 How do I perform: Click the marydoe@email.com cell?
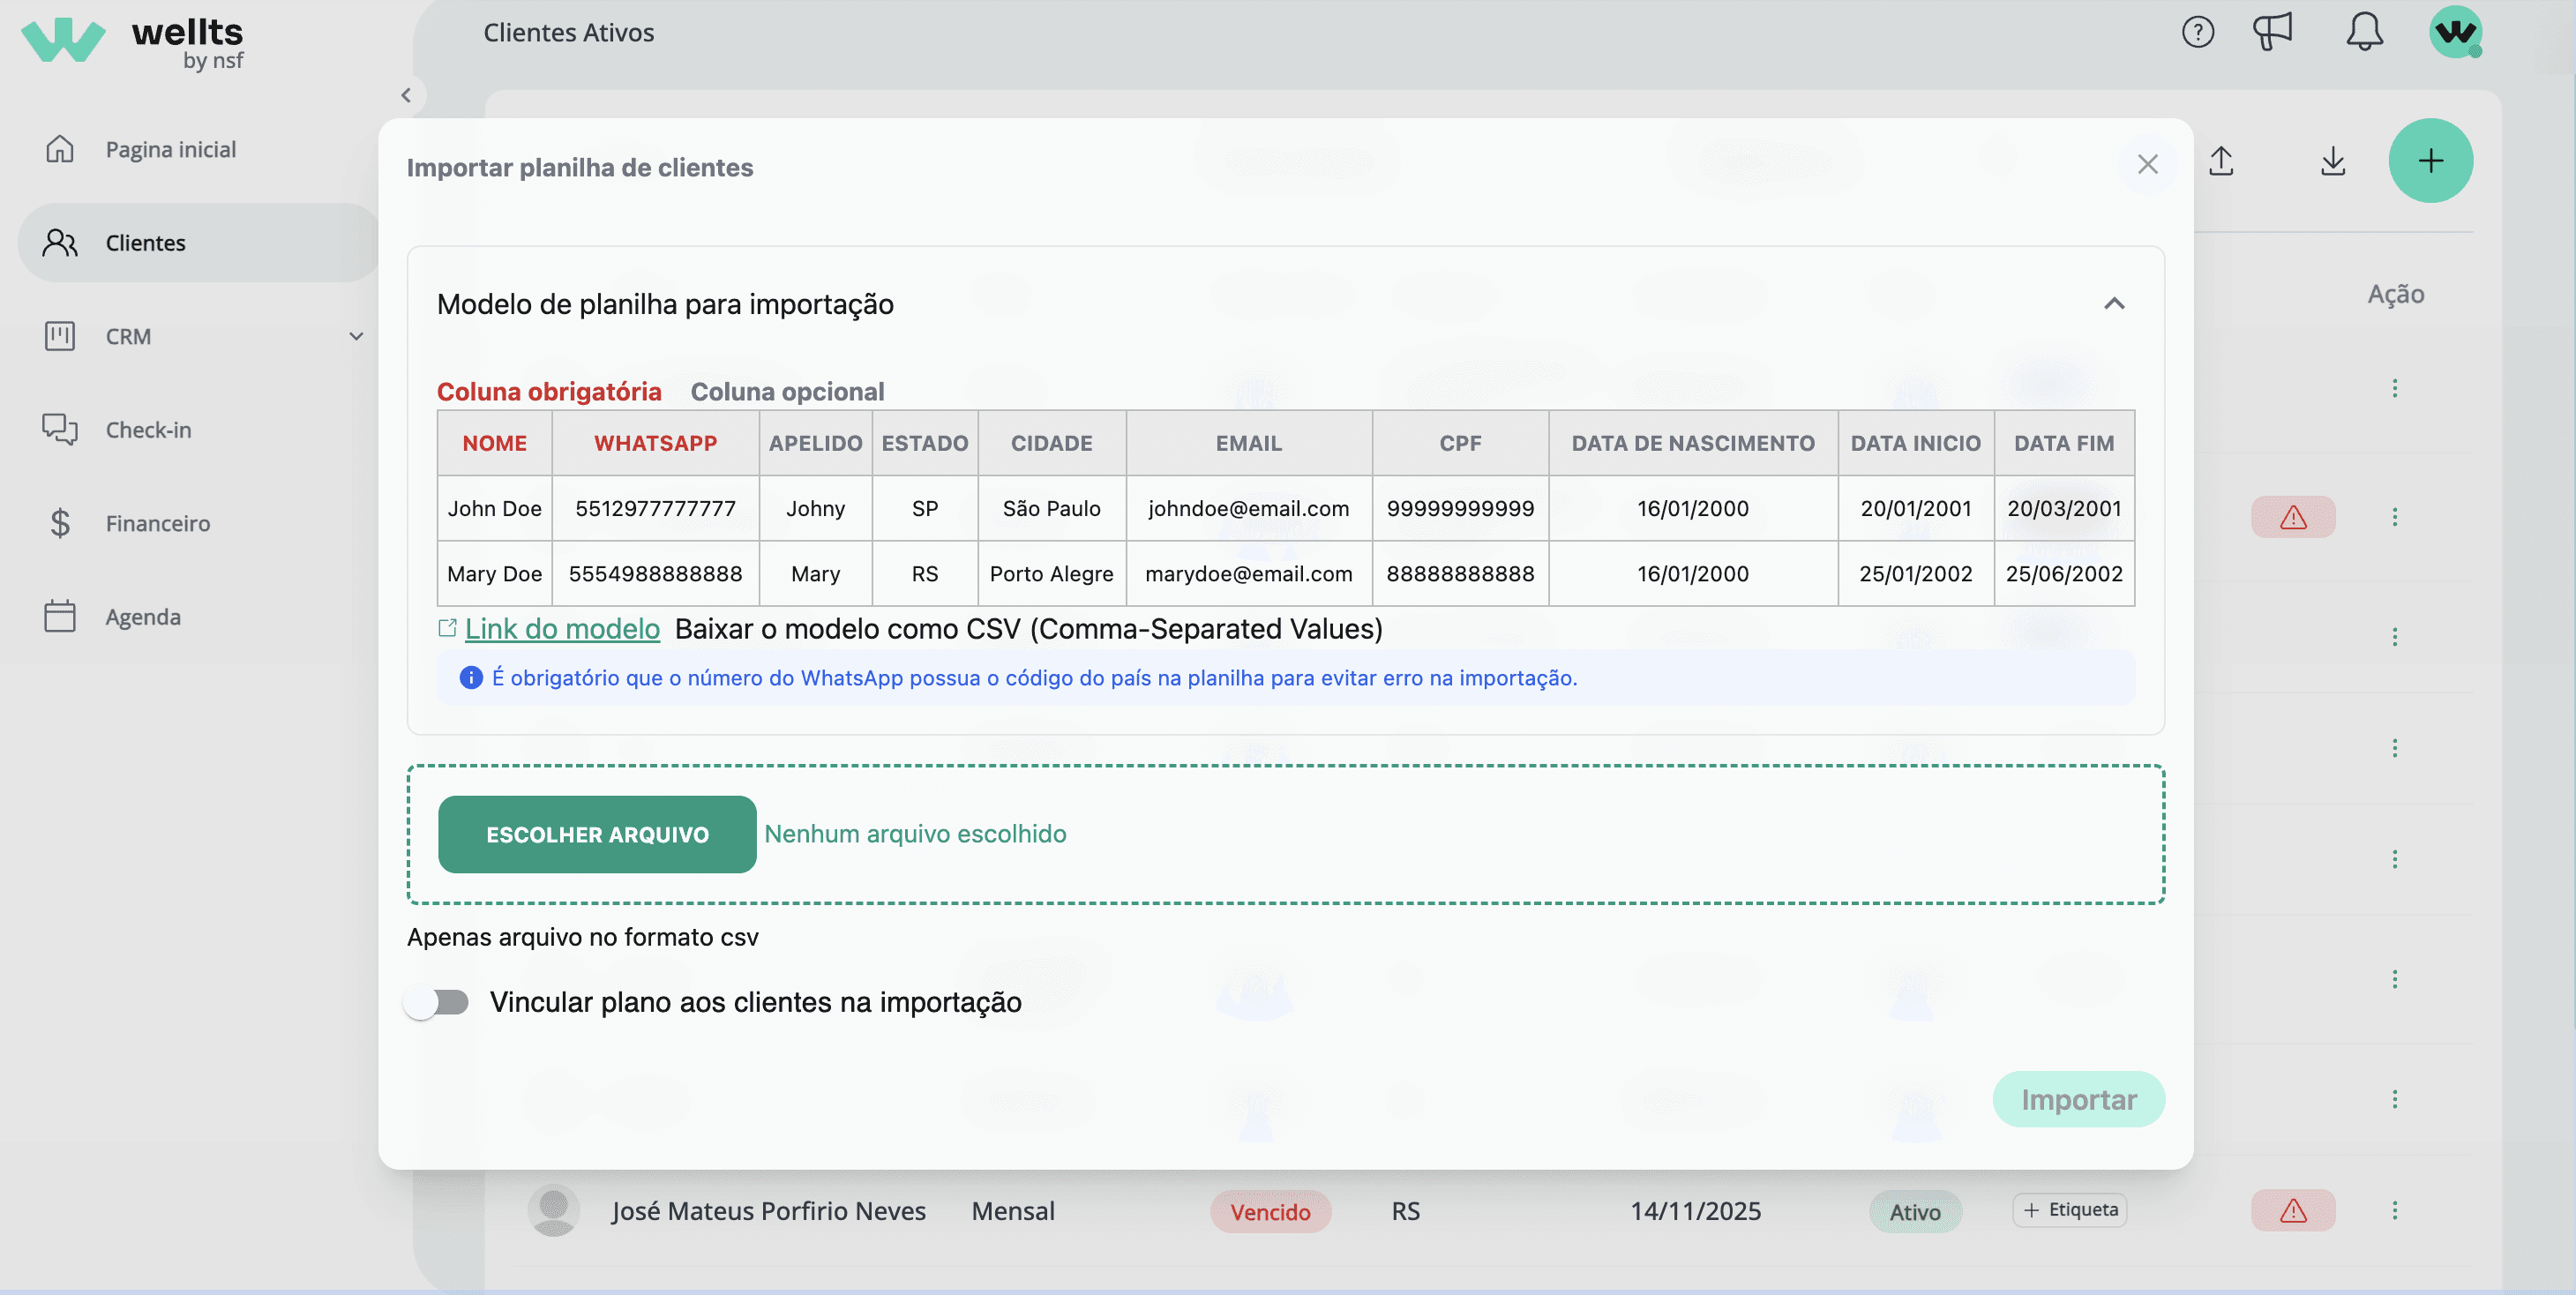pyautogui.click(x=1248, y=574)
